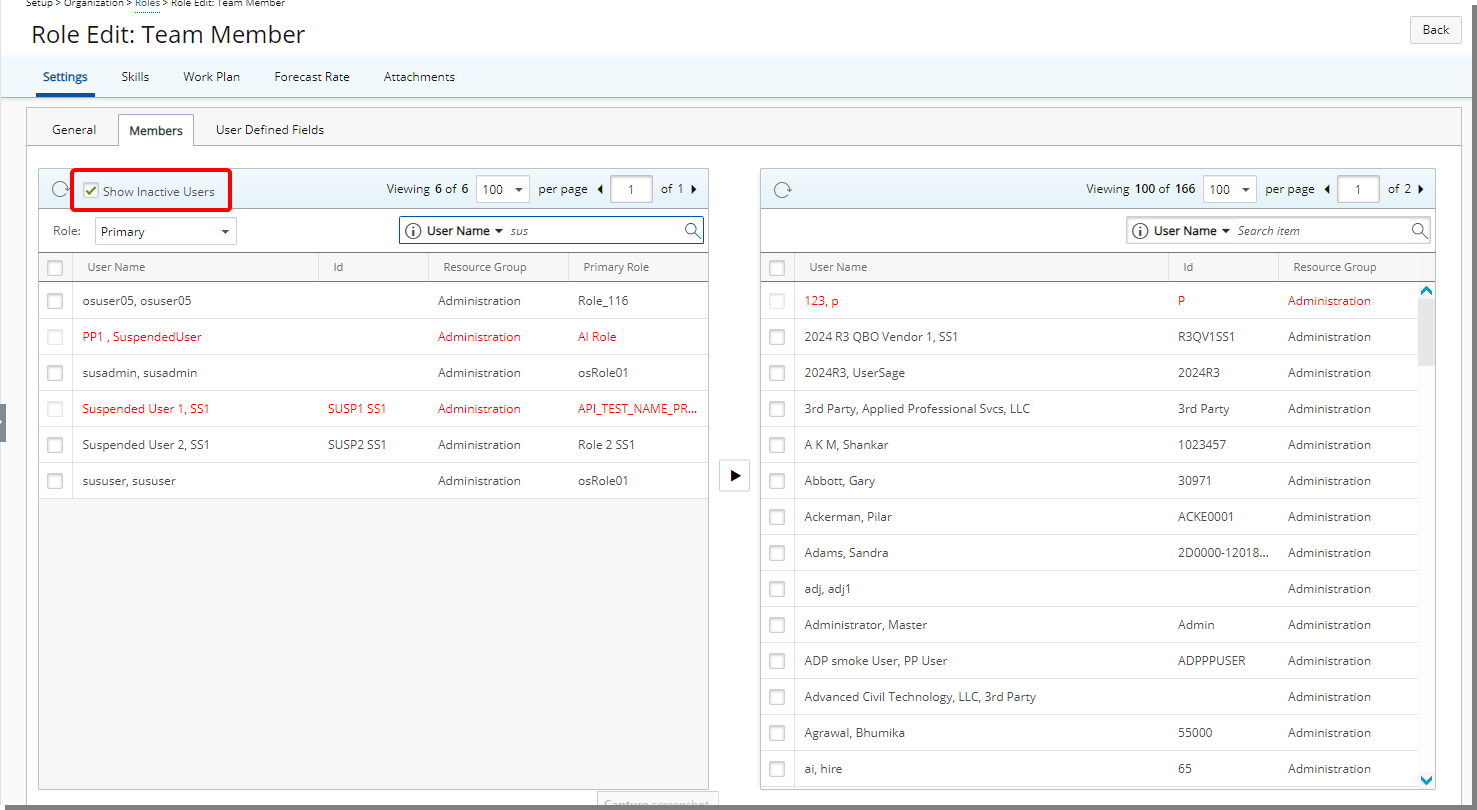This screenshot has height=810, width=1477.
Task: Click the move arrow between the lists
Action: [x=734, y=476]
